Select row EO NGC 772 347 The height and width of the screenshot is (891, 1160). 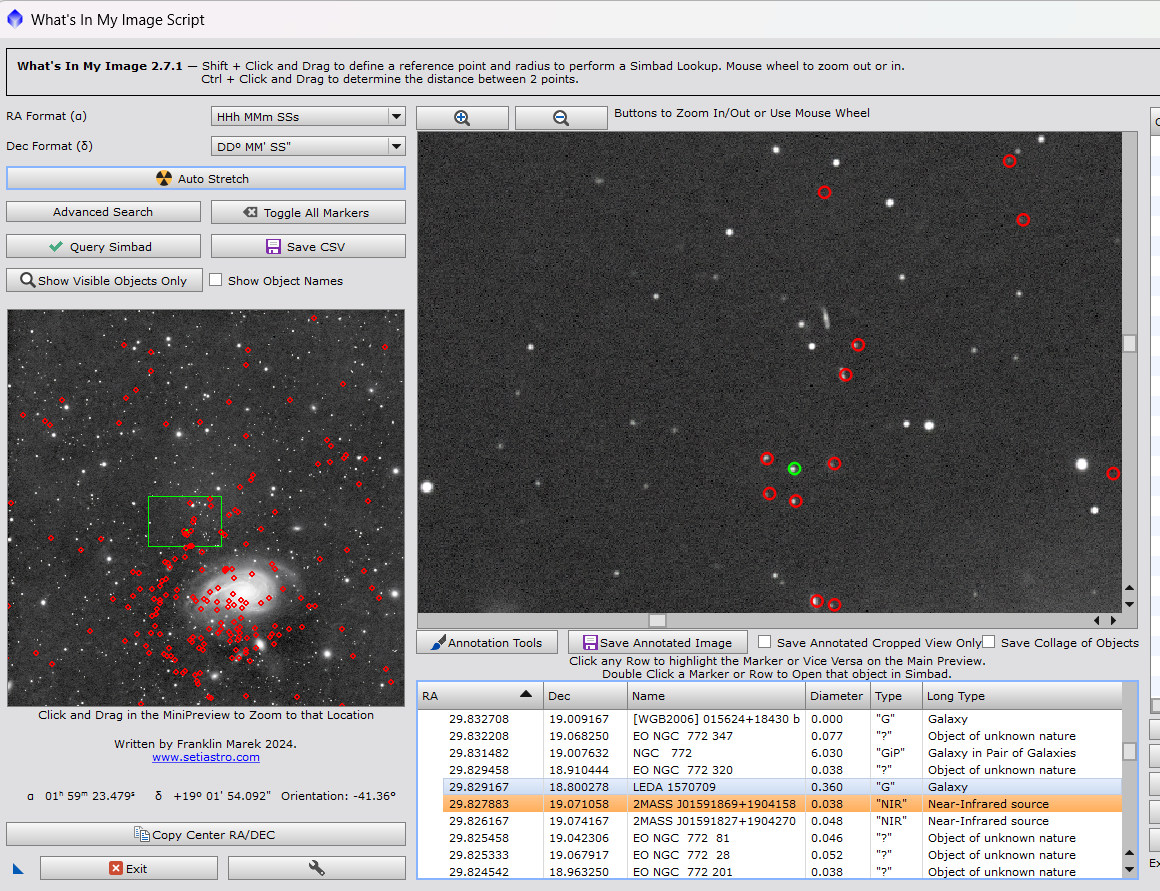pyautogui.click(x=782, y=736)
